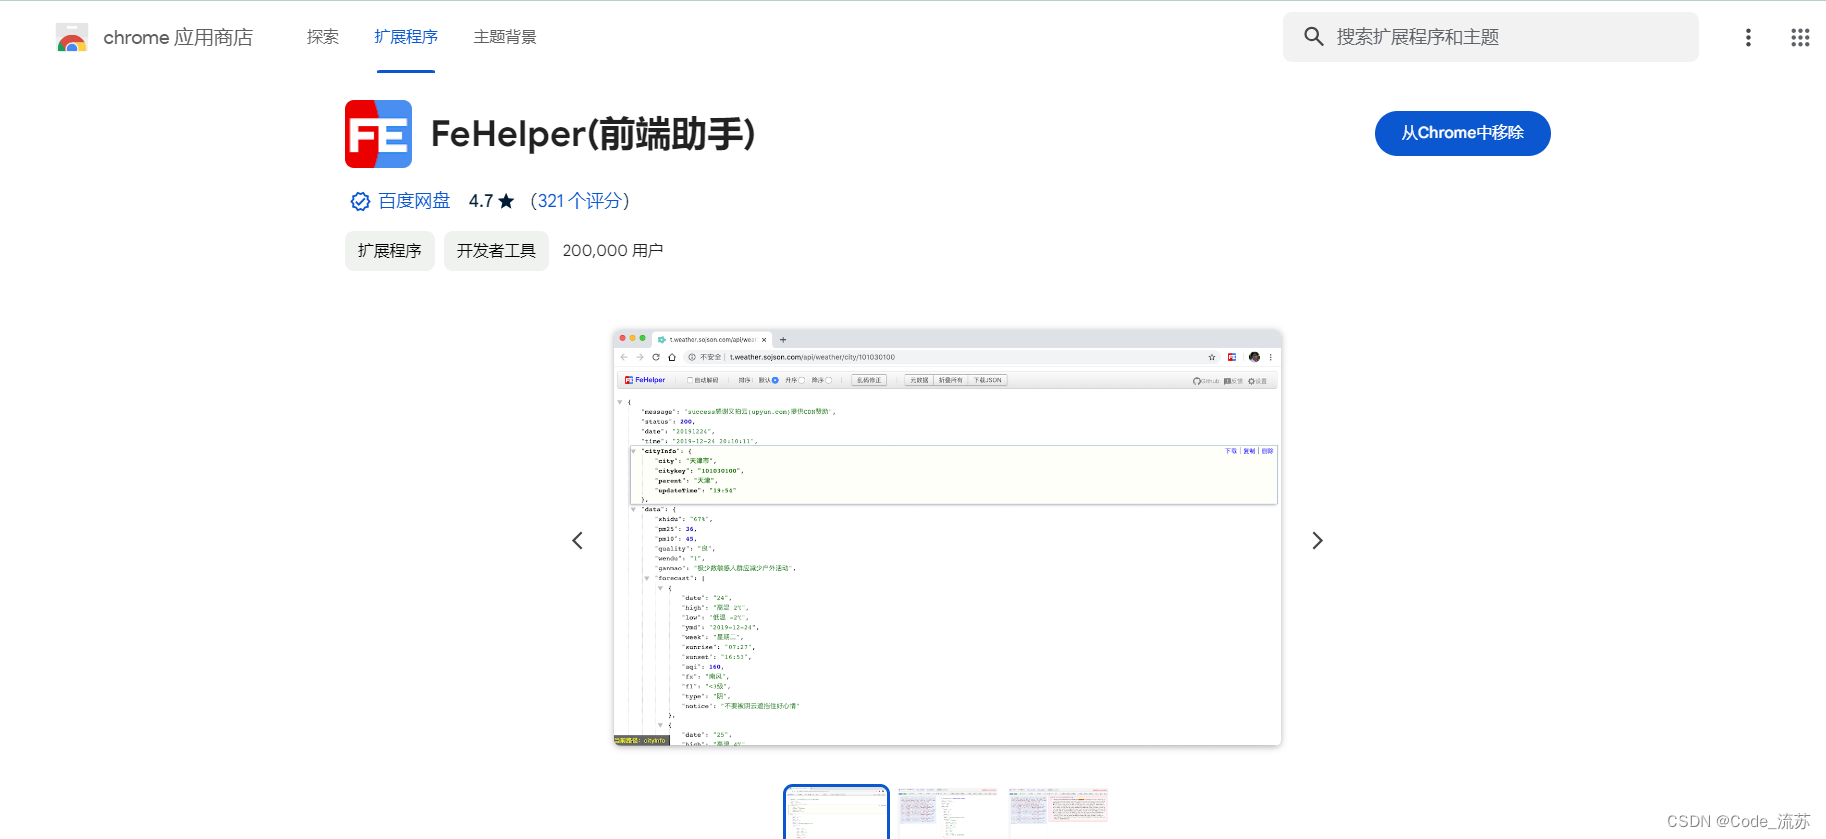Screen dimensions: 1826x839
Task: Show the next screenshot with right arrow
Action: [x=1317, y=541]
